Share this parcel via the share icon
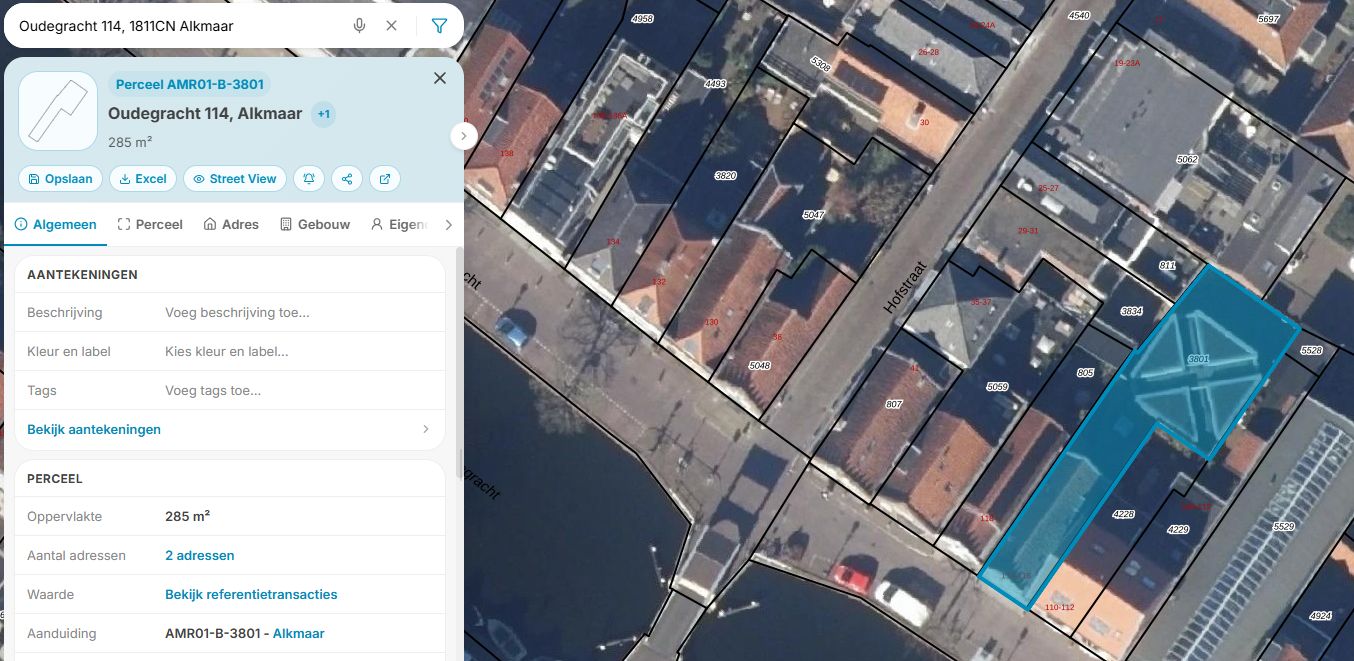 [x=347, y=179]
